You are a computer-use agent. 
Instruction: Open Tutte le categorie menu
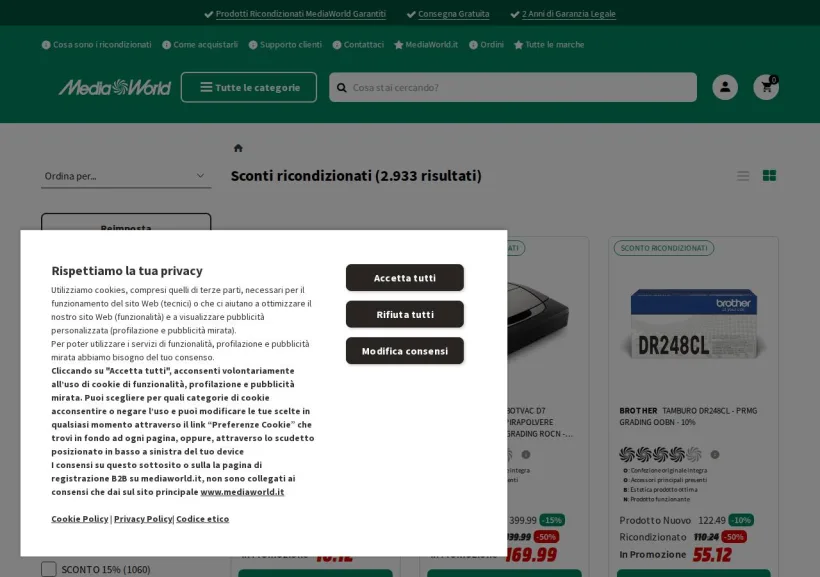[x=249, y=87]
